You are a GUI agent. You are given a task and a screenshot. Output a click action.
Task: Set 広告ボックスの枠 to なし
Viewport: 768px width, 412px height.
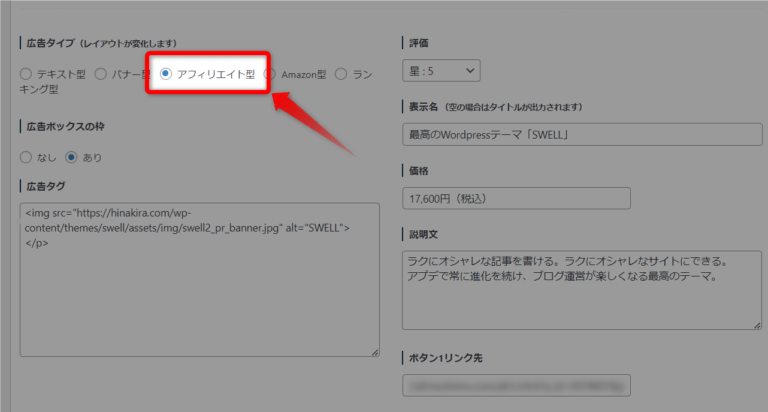pos(27,157)
